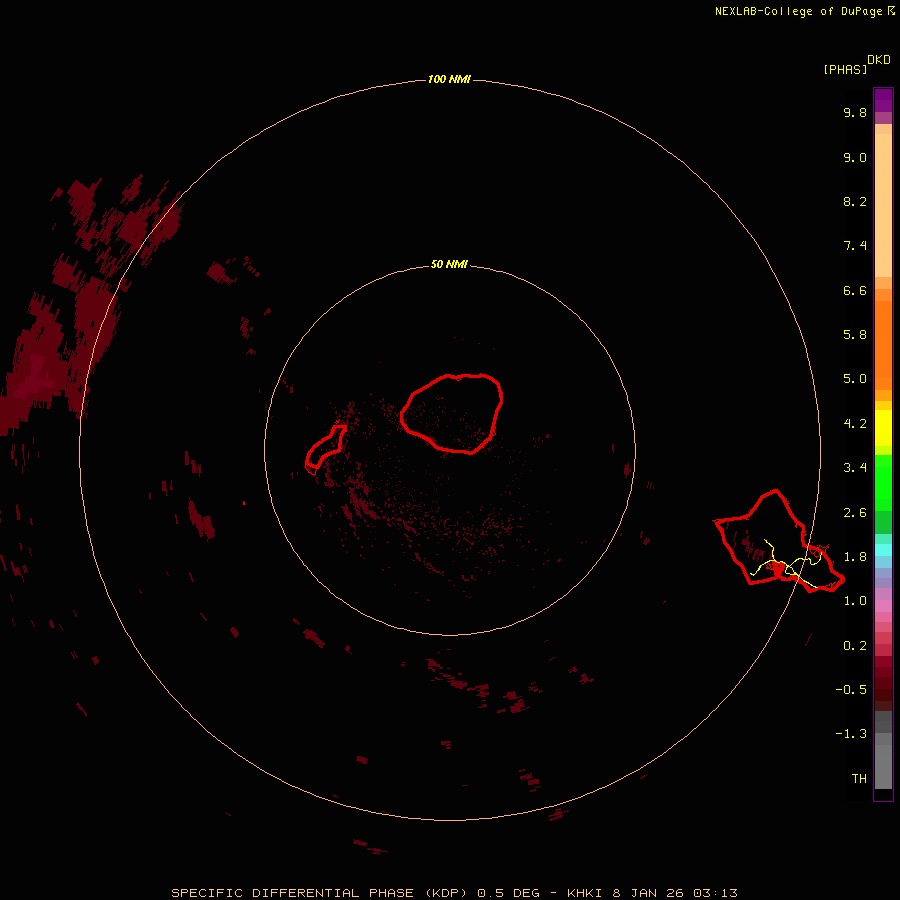Click the 6.6 scale value
900x900 pixels.
(855, 290)
